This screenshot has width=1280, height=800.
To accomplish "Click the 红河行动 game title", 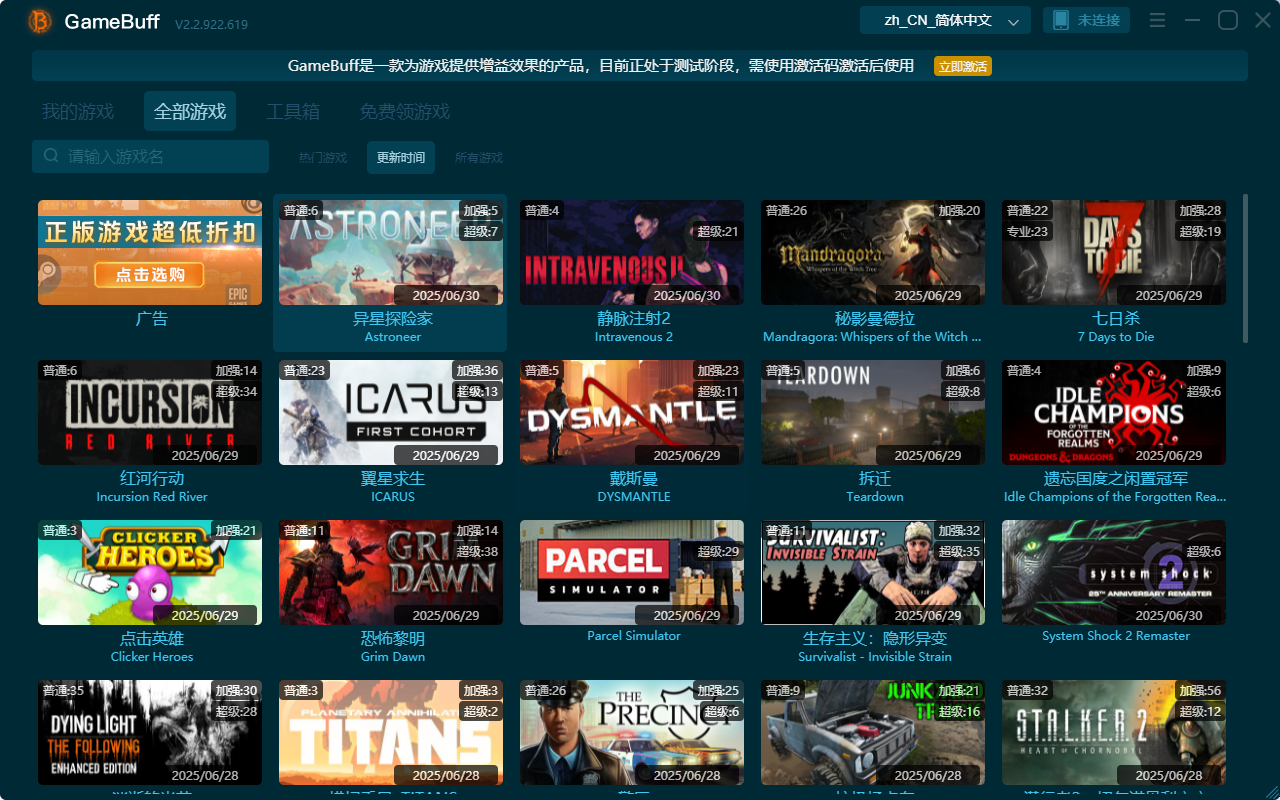I will tap(152, 479).
